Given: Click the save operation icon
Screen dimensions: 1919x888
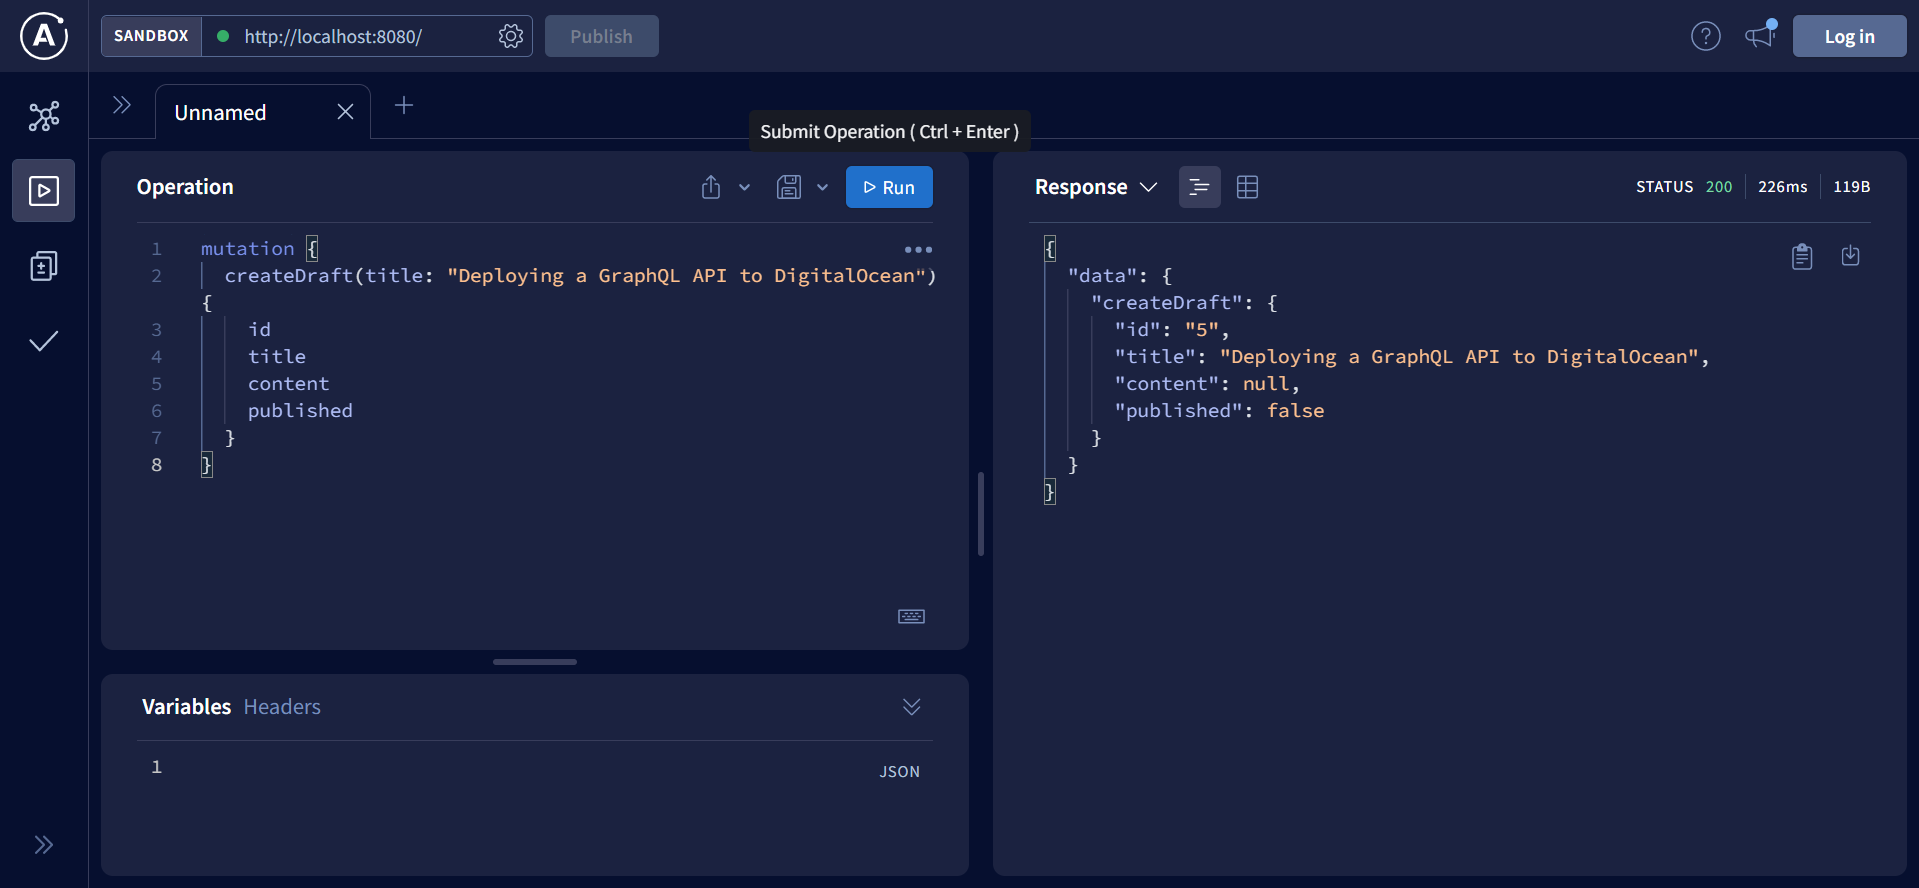Looking at the screenshot, I should [x=789, y=187].
